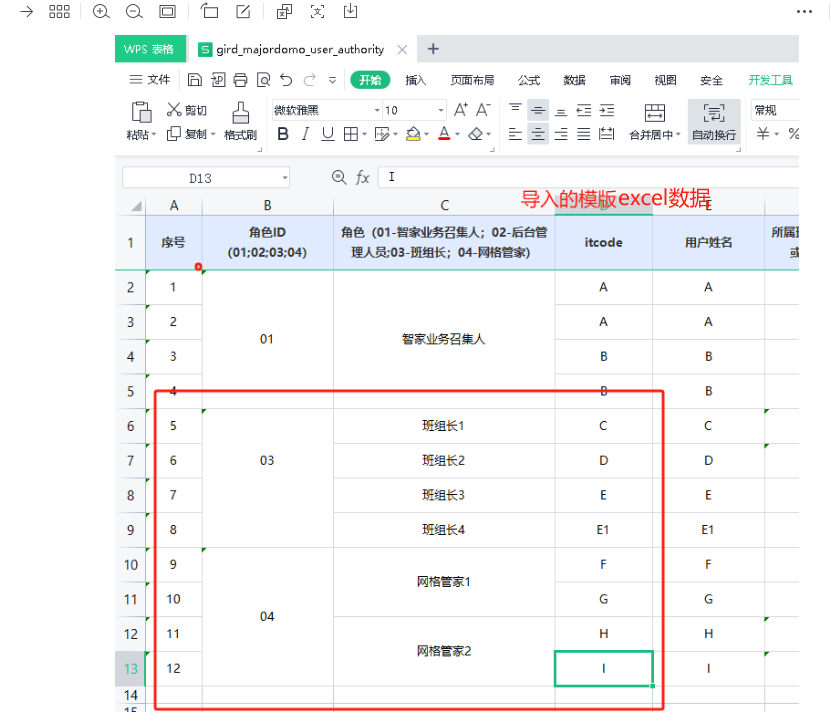This screenshot has width=831, height=712.
Task: Open the font name dropdown (微软雅黑)
Action: click(377, 110)
